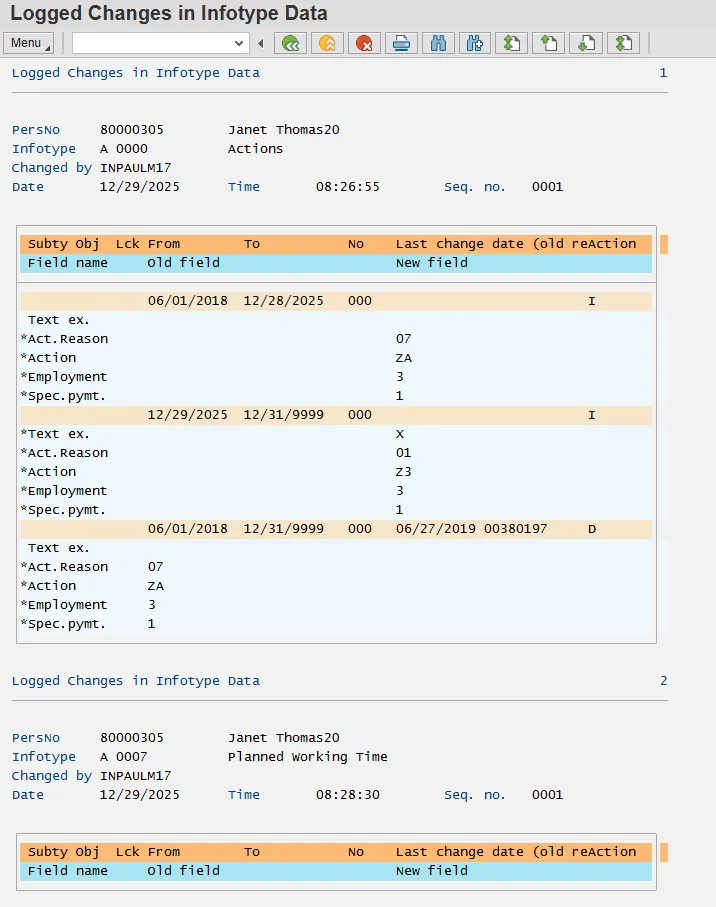716x907 pixels.
Task: Click the red Cancel icon
Action: (x=364, y=43)
